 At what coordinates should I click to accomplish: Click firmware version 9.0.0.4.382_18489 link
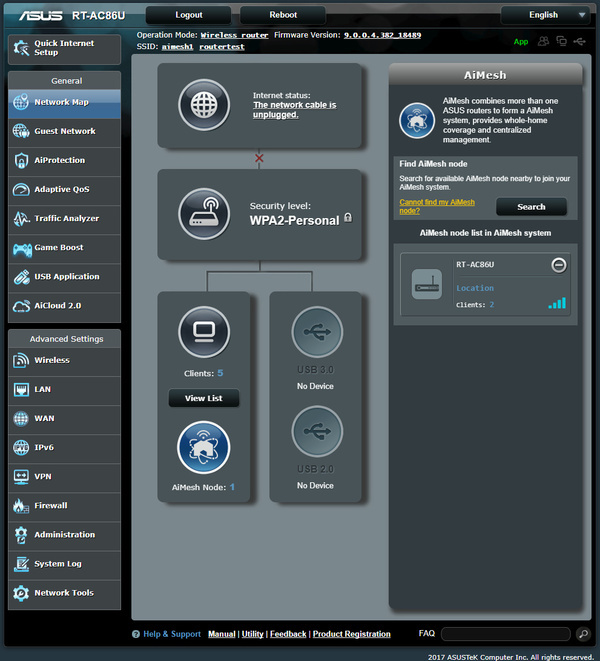click(x=382, y=35)
